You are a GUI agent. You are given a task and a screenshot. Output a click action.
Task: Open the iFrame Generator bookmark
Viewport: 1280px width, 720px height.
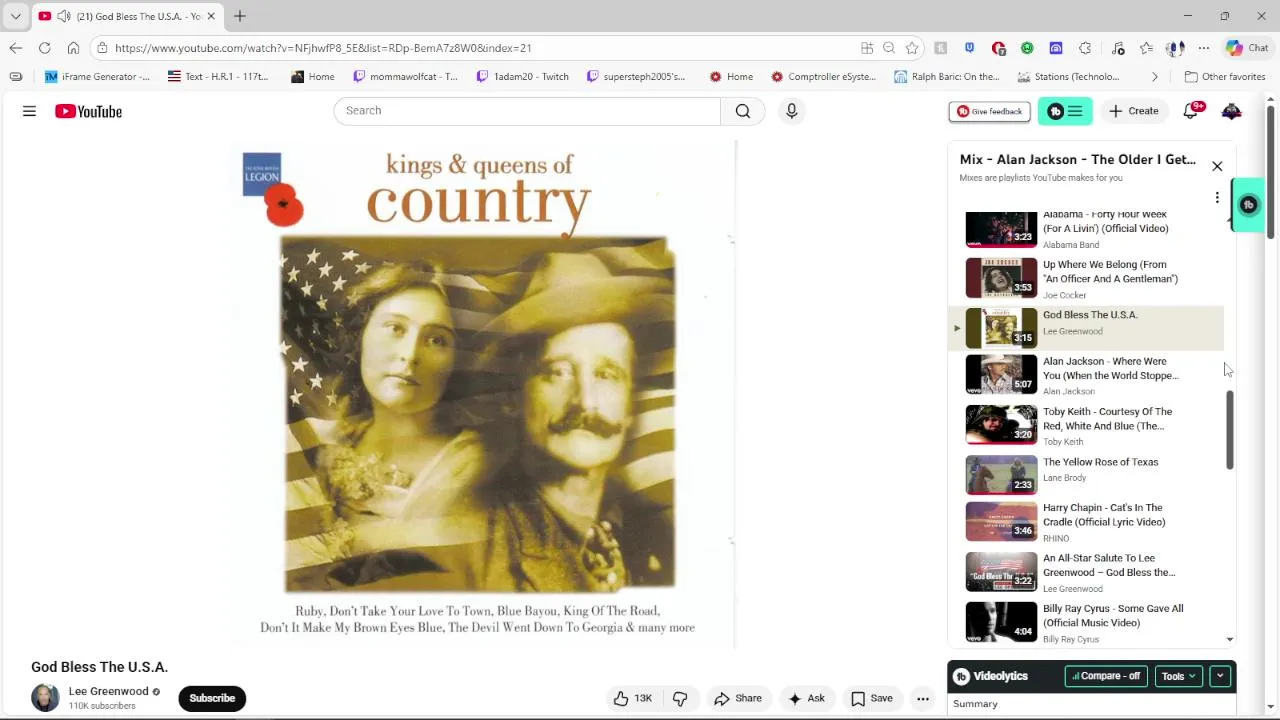(x=97, y=77)
